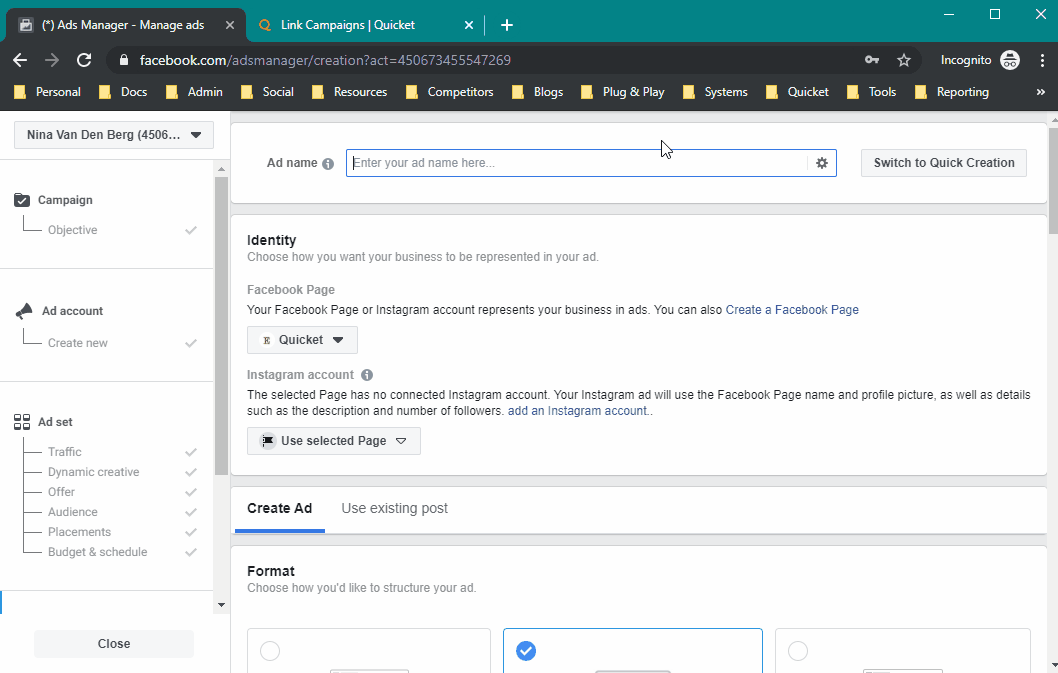Image resolution: width=1058 pixels, height=673 pixels.
Task: Reload the page with refresh icon
Action: tap(84, 60)
